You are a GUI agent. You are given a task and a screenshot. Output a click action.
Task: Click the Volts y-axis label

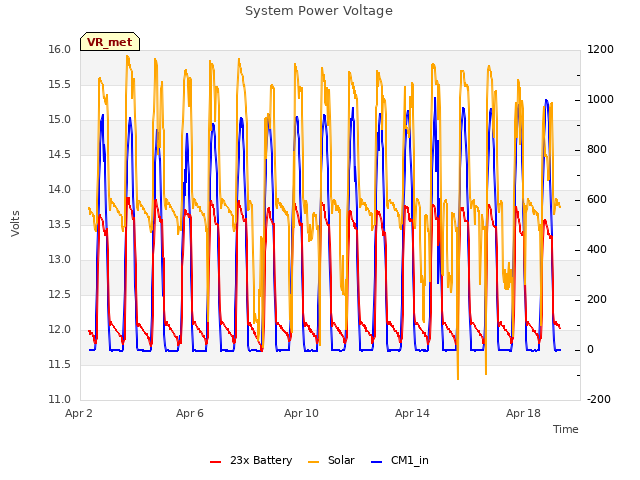[16, 223]
